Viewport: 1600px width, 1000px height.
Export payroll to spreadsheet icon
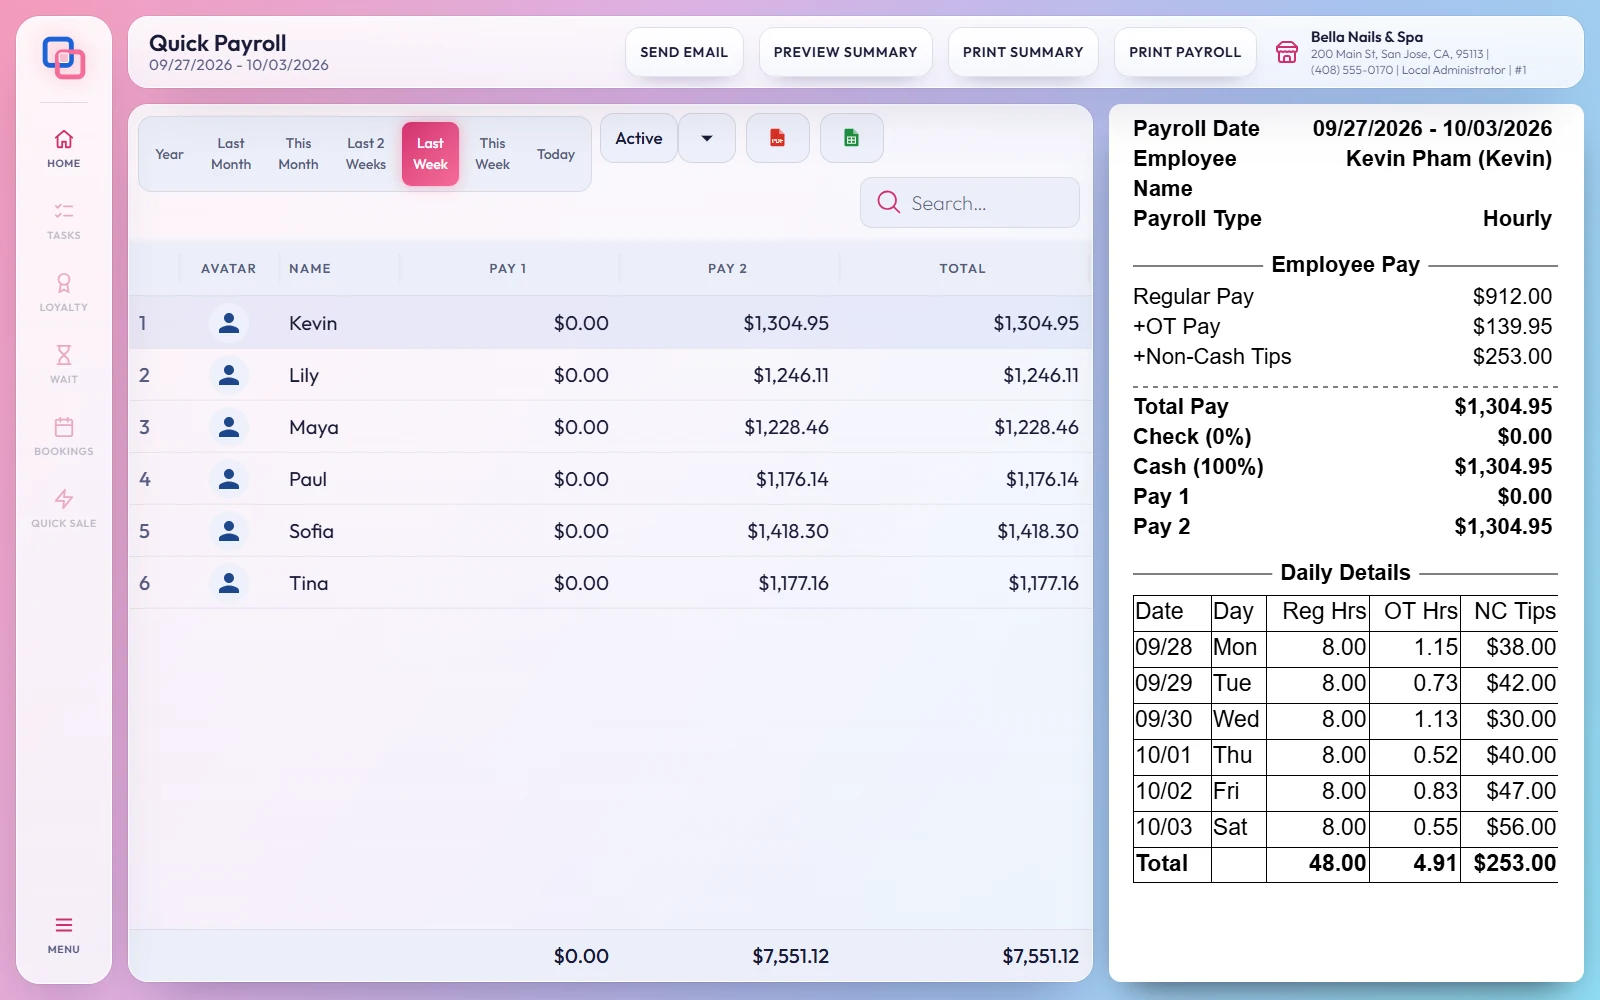point(851,138)
